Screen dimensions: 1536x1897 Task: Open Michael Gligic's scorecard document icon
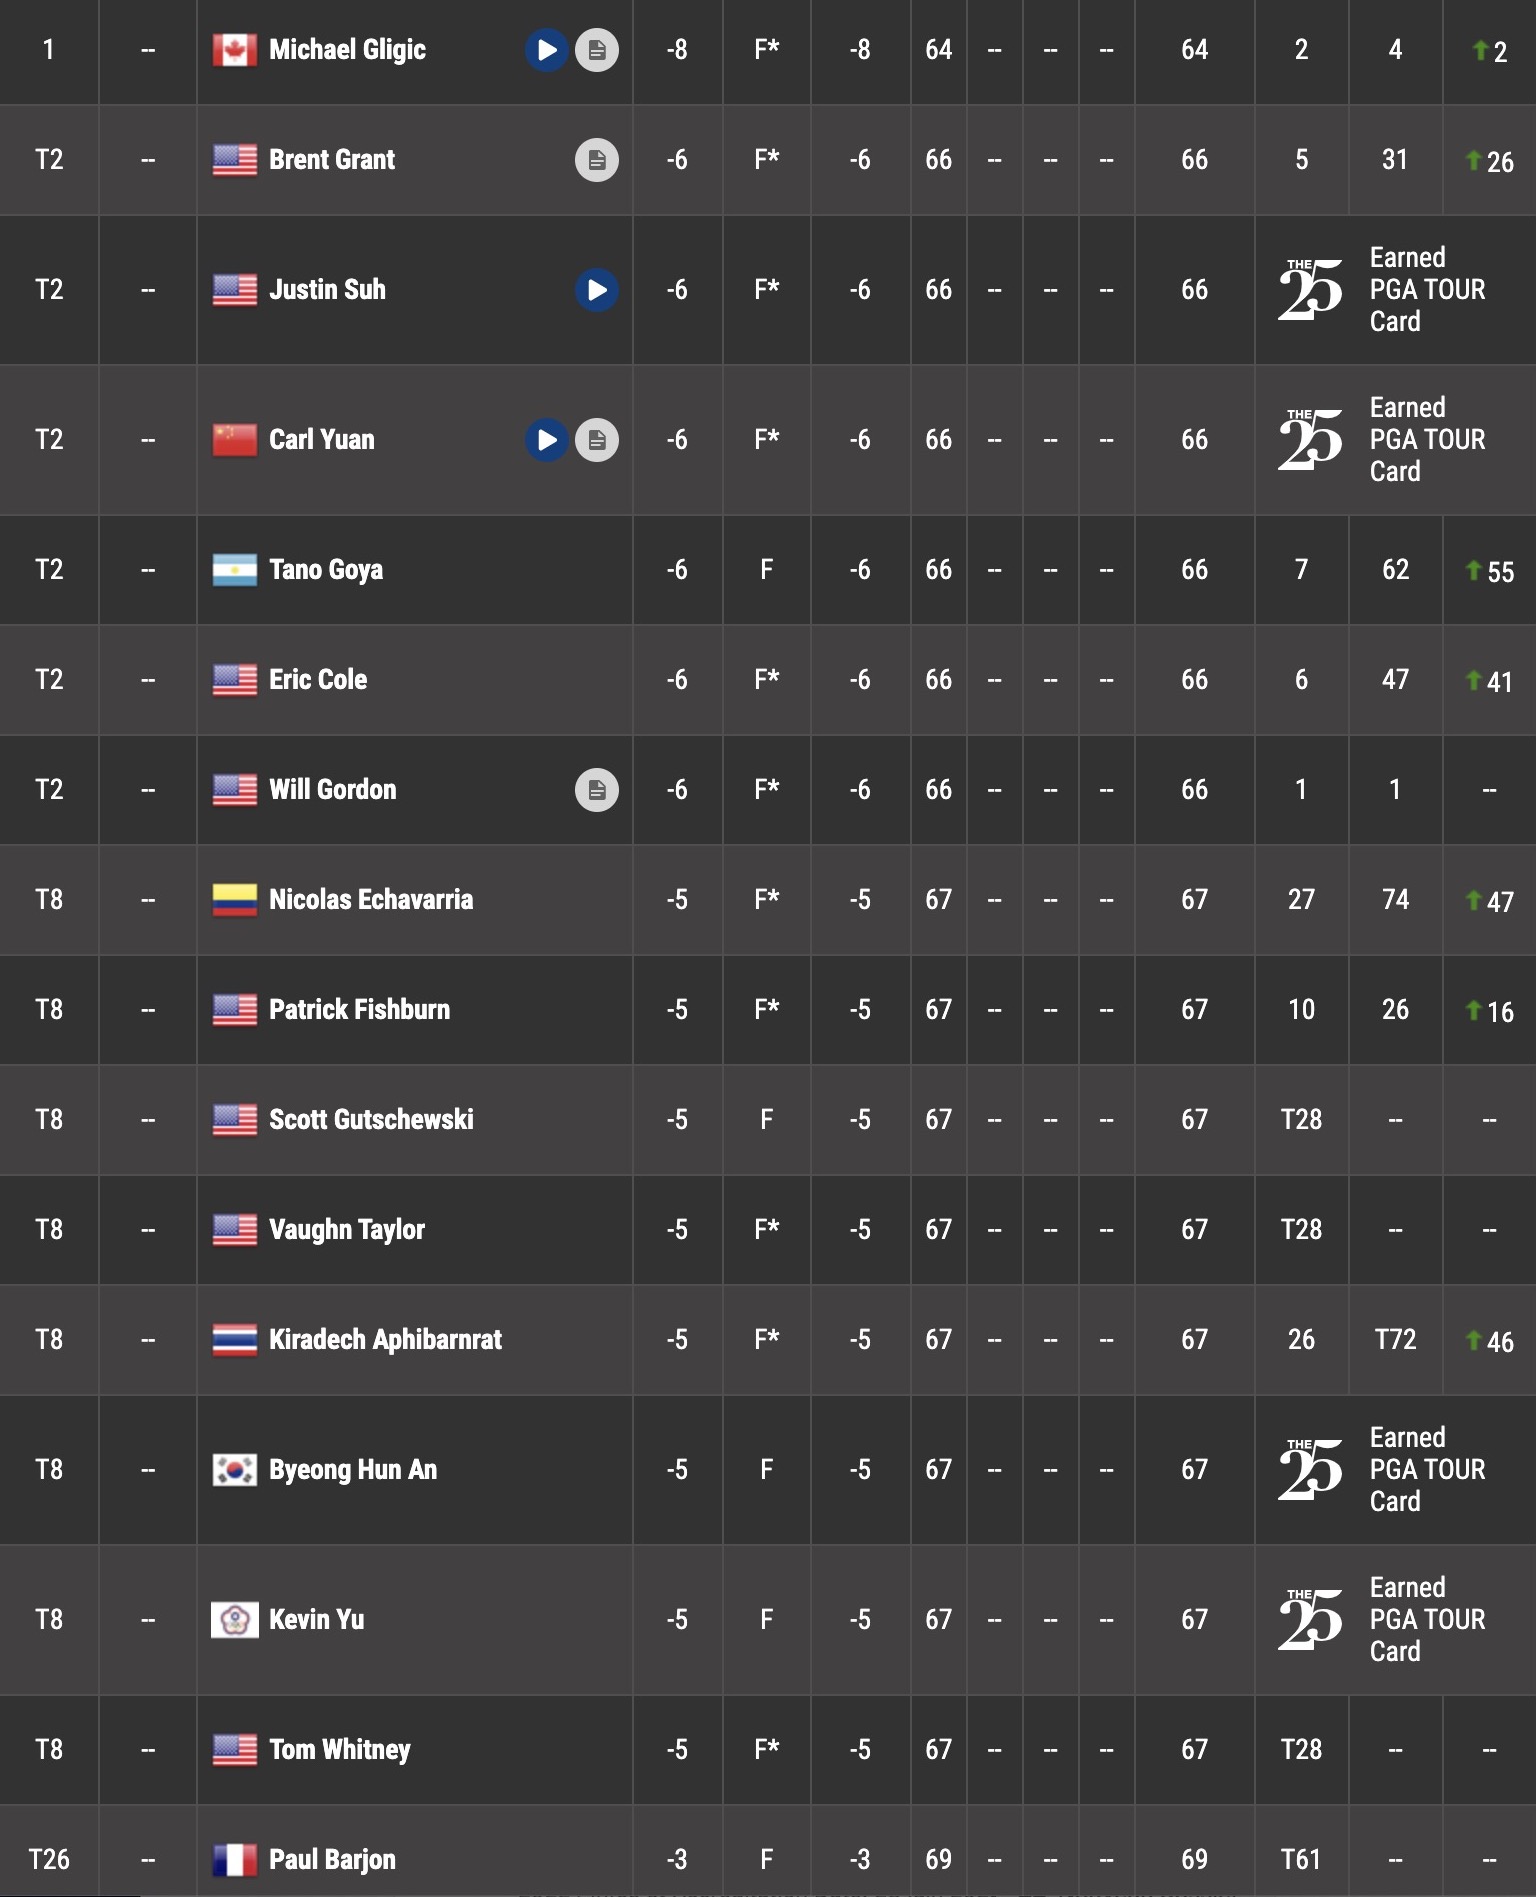(x=597, y=50)
